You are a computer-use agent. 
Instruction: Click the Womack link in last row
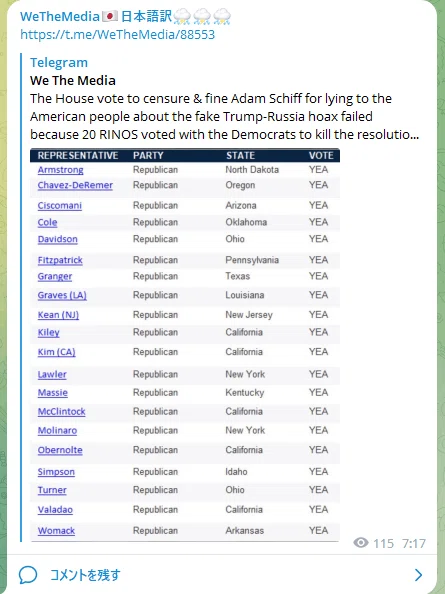click(56, 531)
